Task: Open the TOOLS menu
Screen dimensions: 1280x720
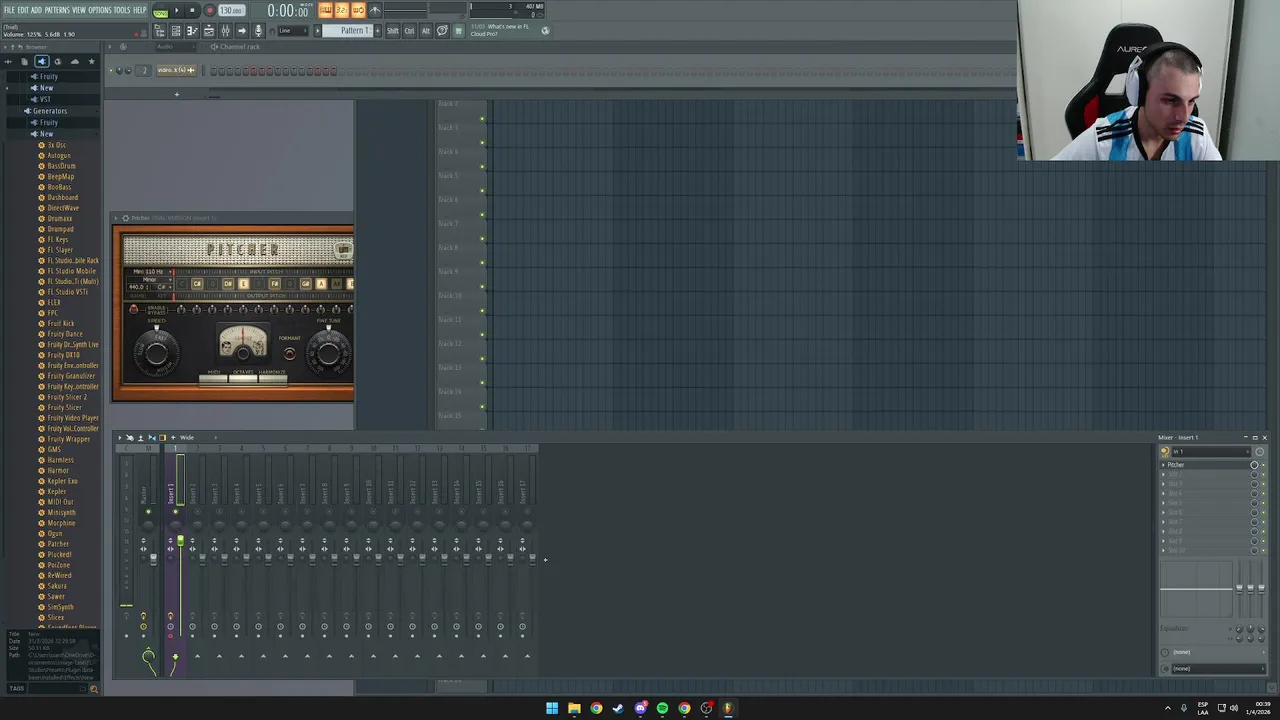Action: point(122,10)
